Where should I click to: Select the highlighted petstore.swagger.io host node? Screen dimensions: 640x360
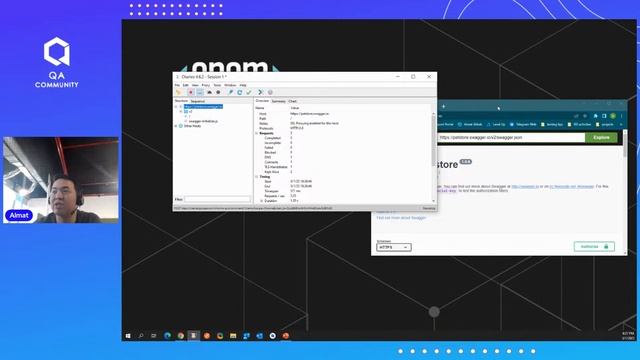(x=203, y=107)
